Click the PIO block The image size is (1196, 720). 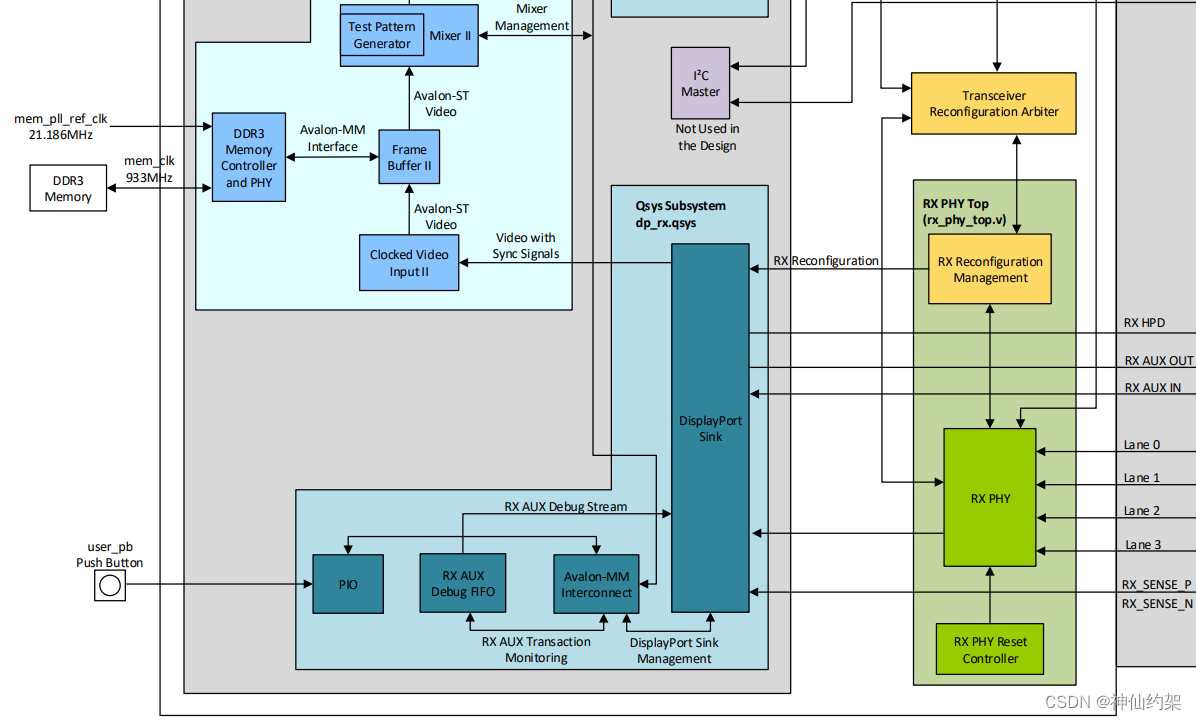347,583
